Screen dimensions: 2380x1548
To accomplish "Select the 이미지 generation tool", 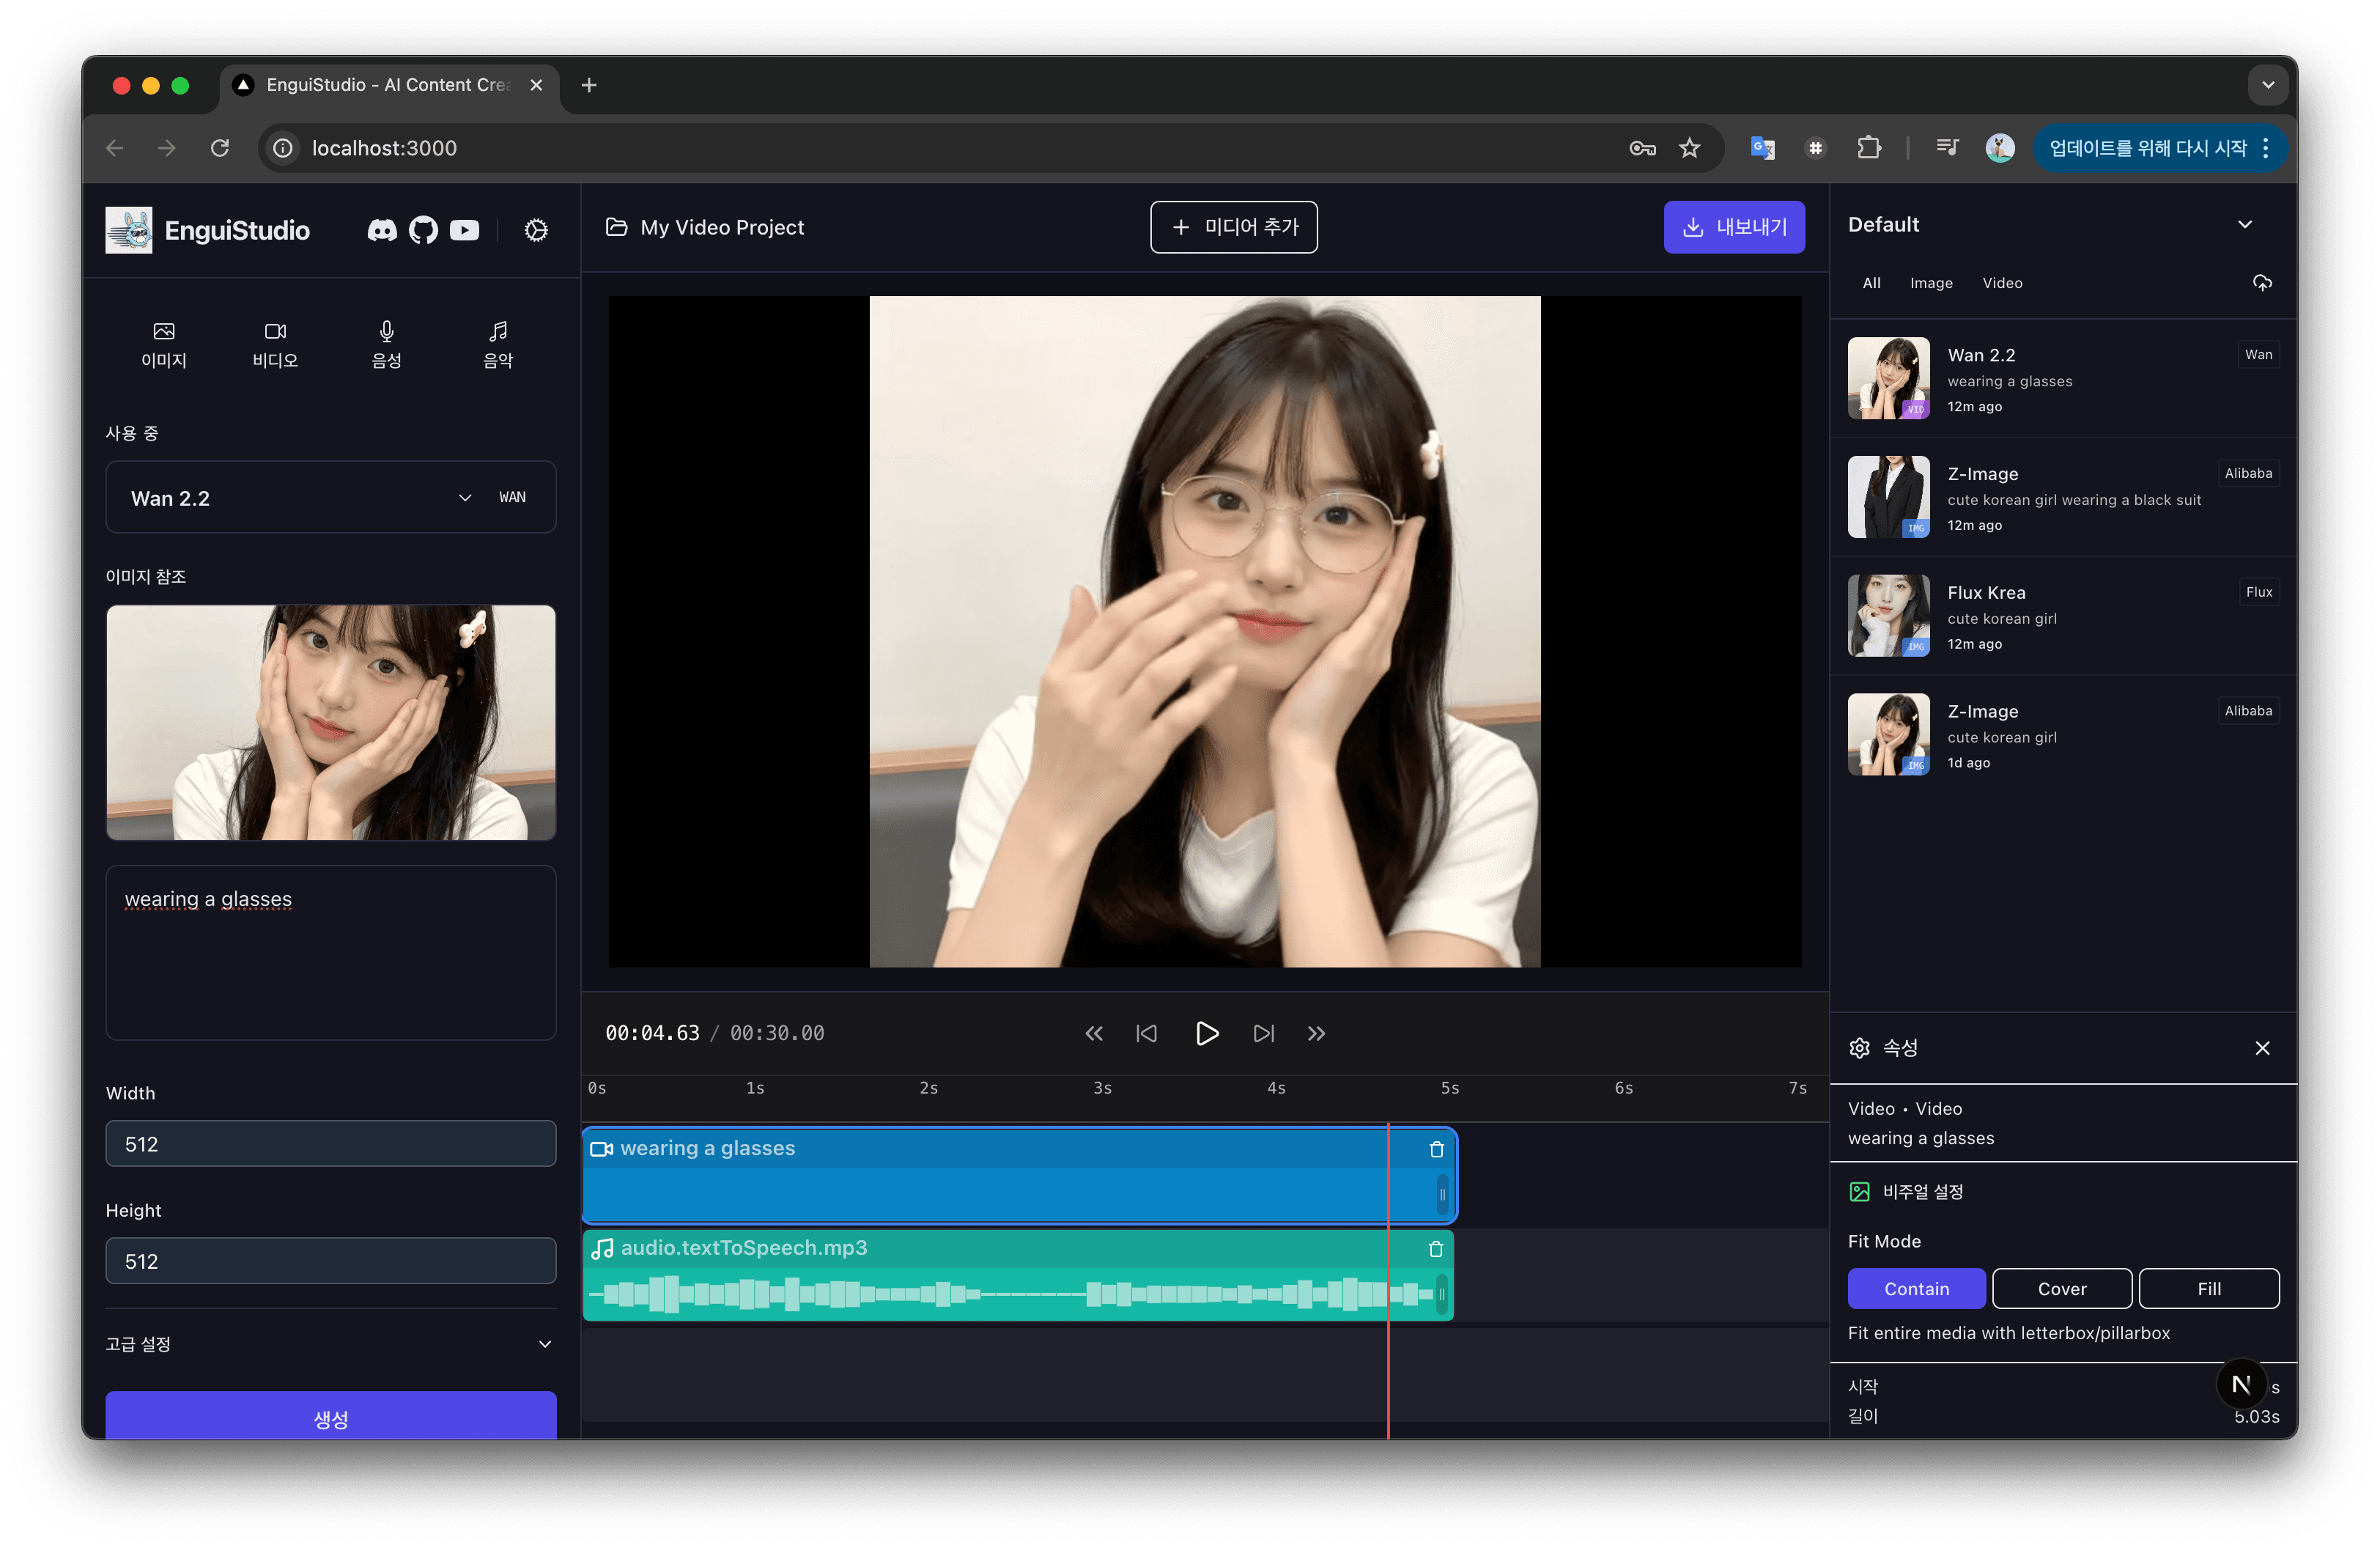I will point(163,345).
